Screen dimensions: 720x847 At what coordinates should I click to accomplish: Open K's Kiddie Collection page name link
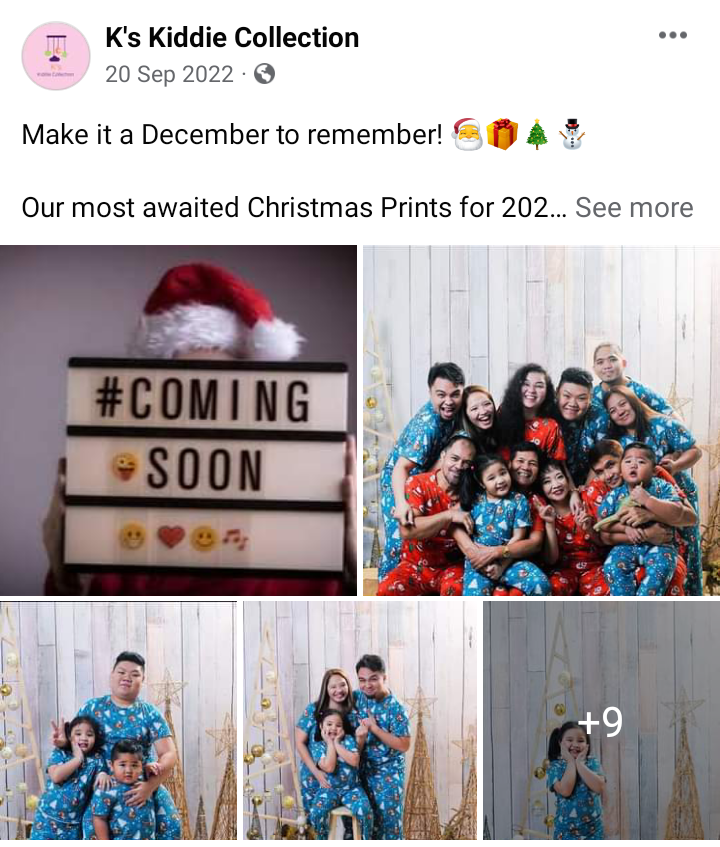point(232,38)
